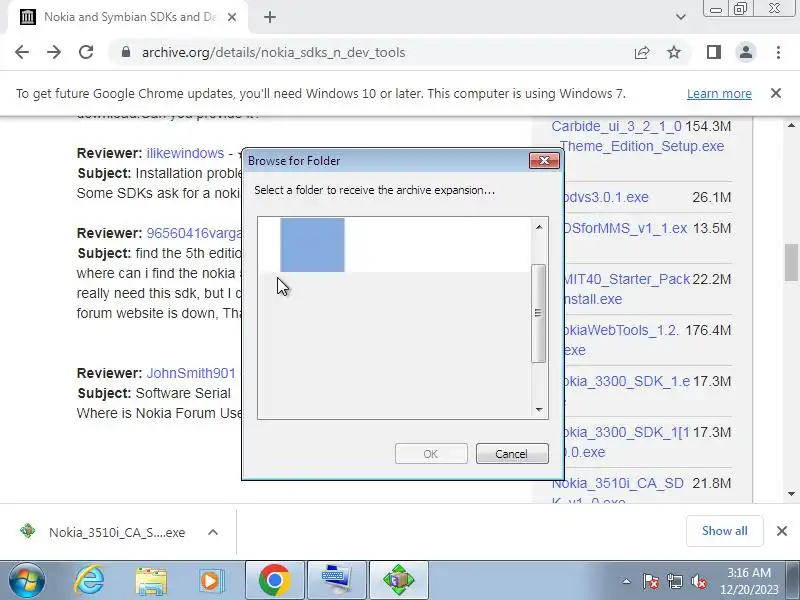The image size is (800, 600).
Task: Download NokiaWebTools_1.2 exe
Action: click(620, 340)
